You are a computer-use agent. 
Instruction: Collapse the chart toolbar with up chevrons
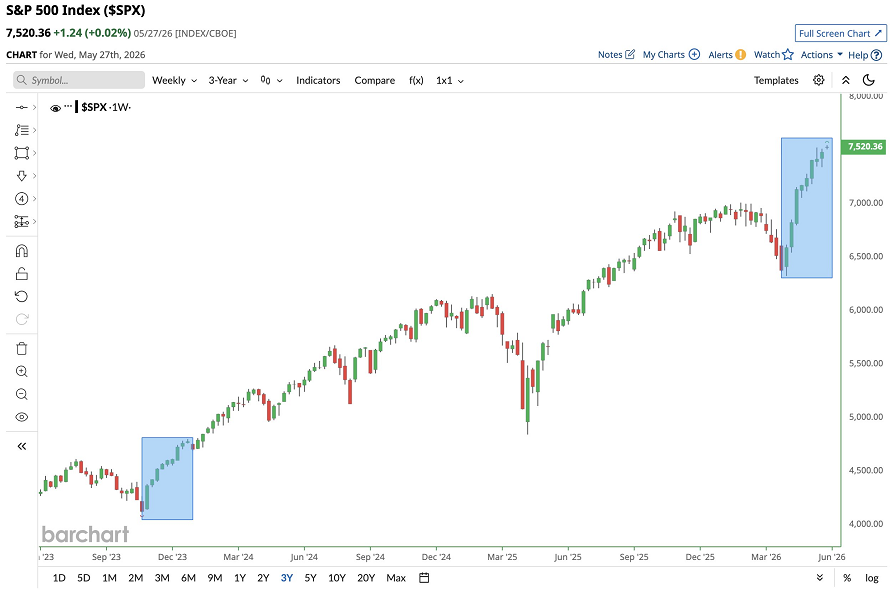tap(846, 80)
